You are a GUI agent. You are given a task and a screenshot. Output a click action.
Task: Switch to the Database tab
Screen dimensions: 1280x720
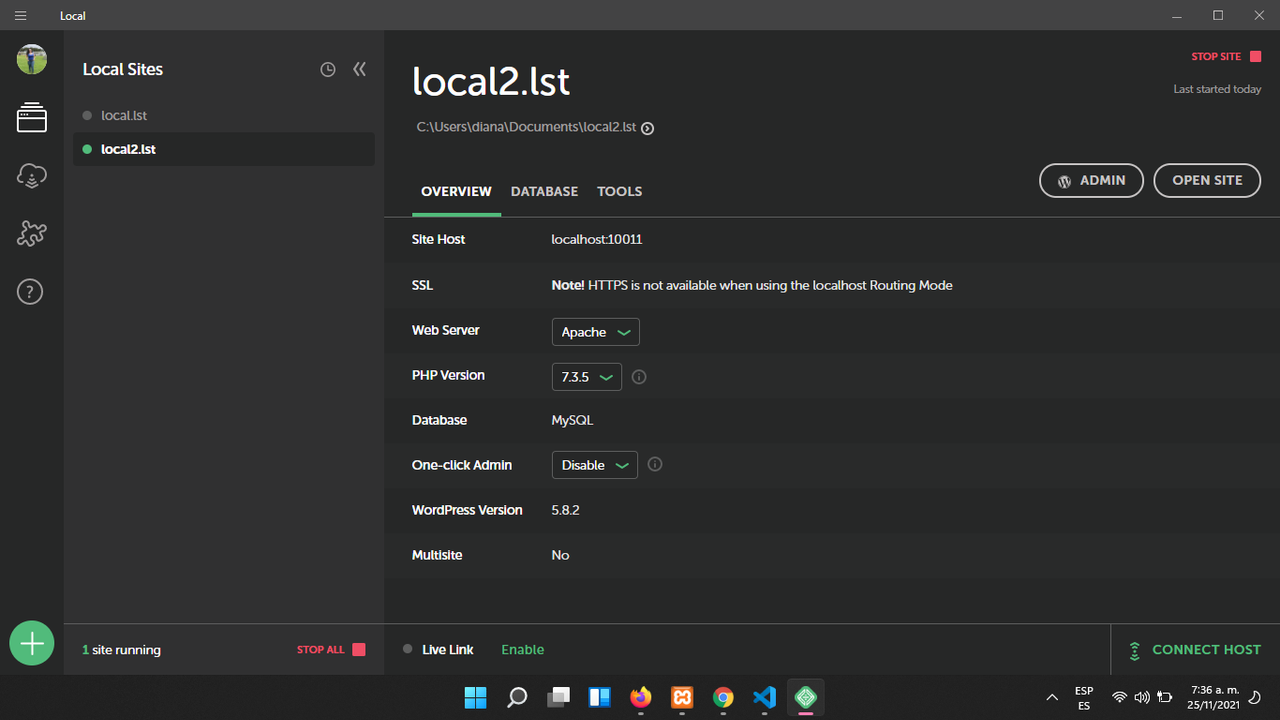544,191
